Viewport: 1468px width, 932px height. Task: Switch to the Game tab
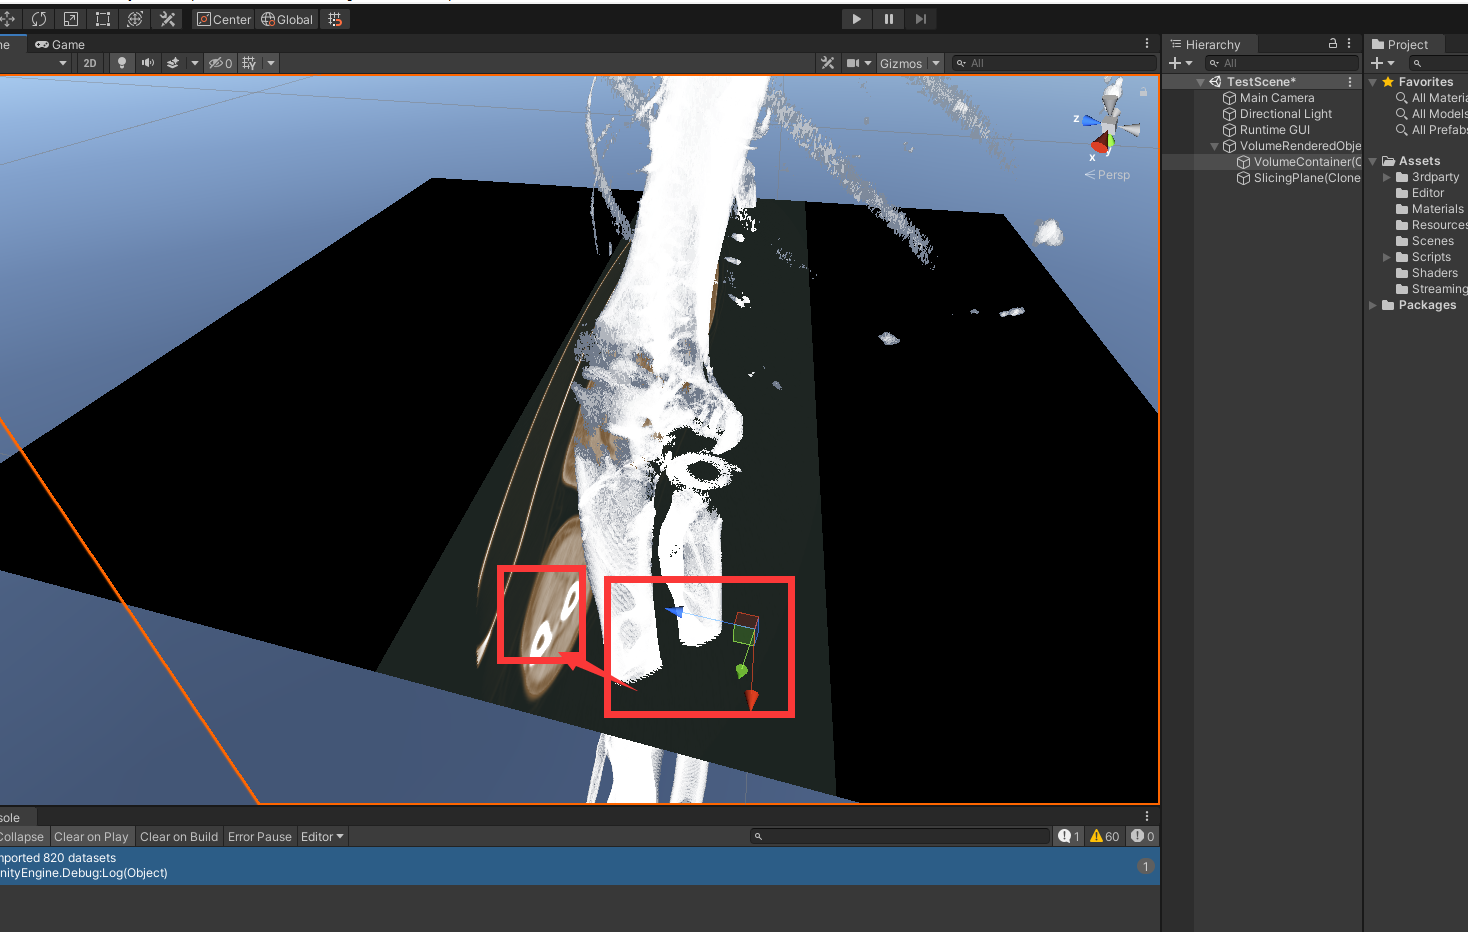60,44
